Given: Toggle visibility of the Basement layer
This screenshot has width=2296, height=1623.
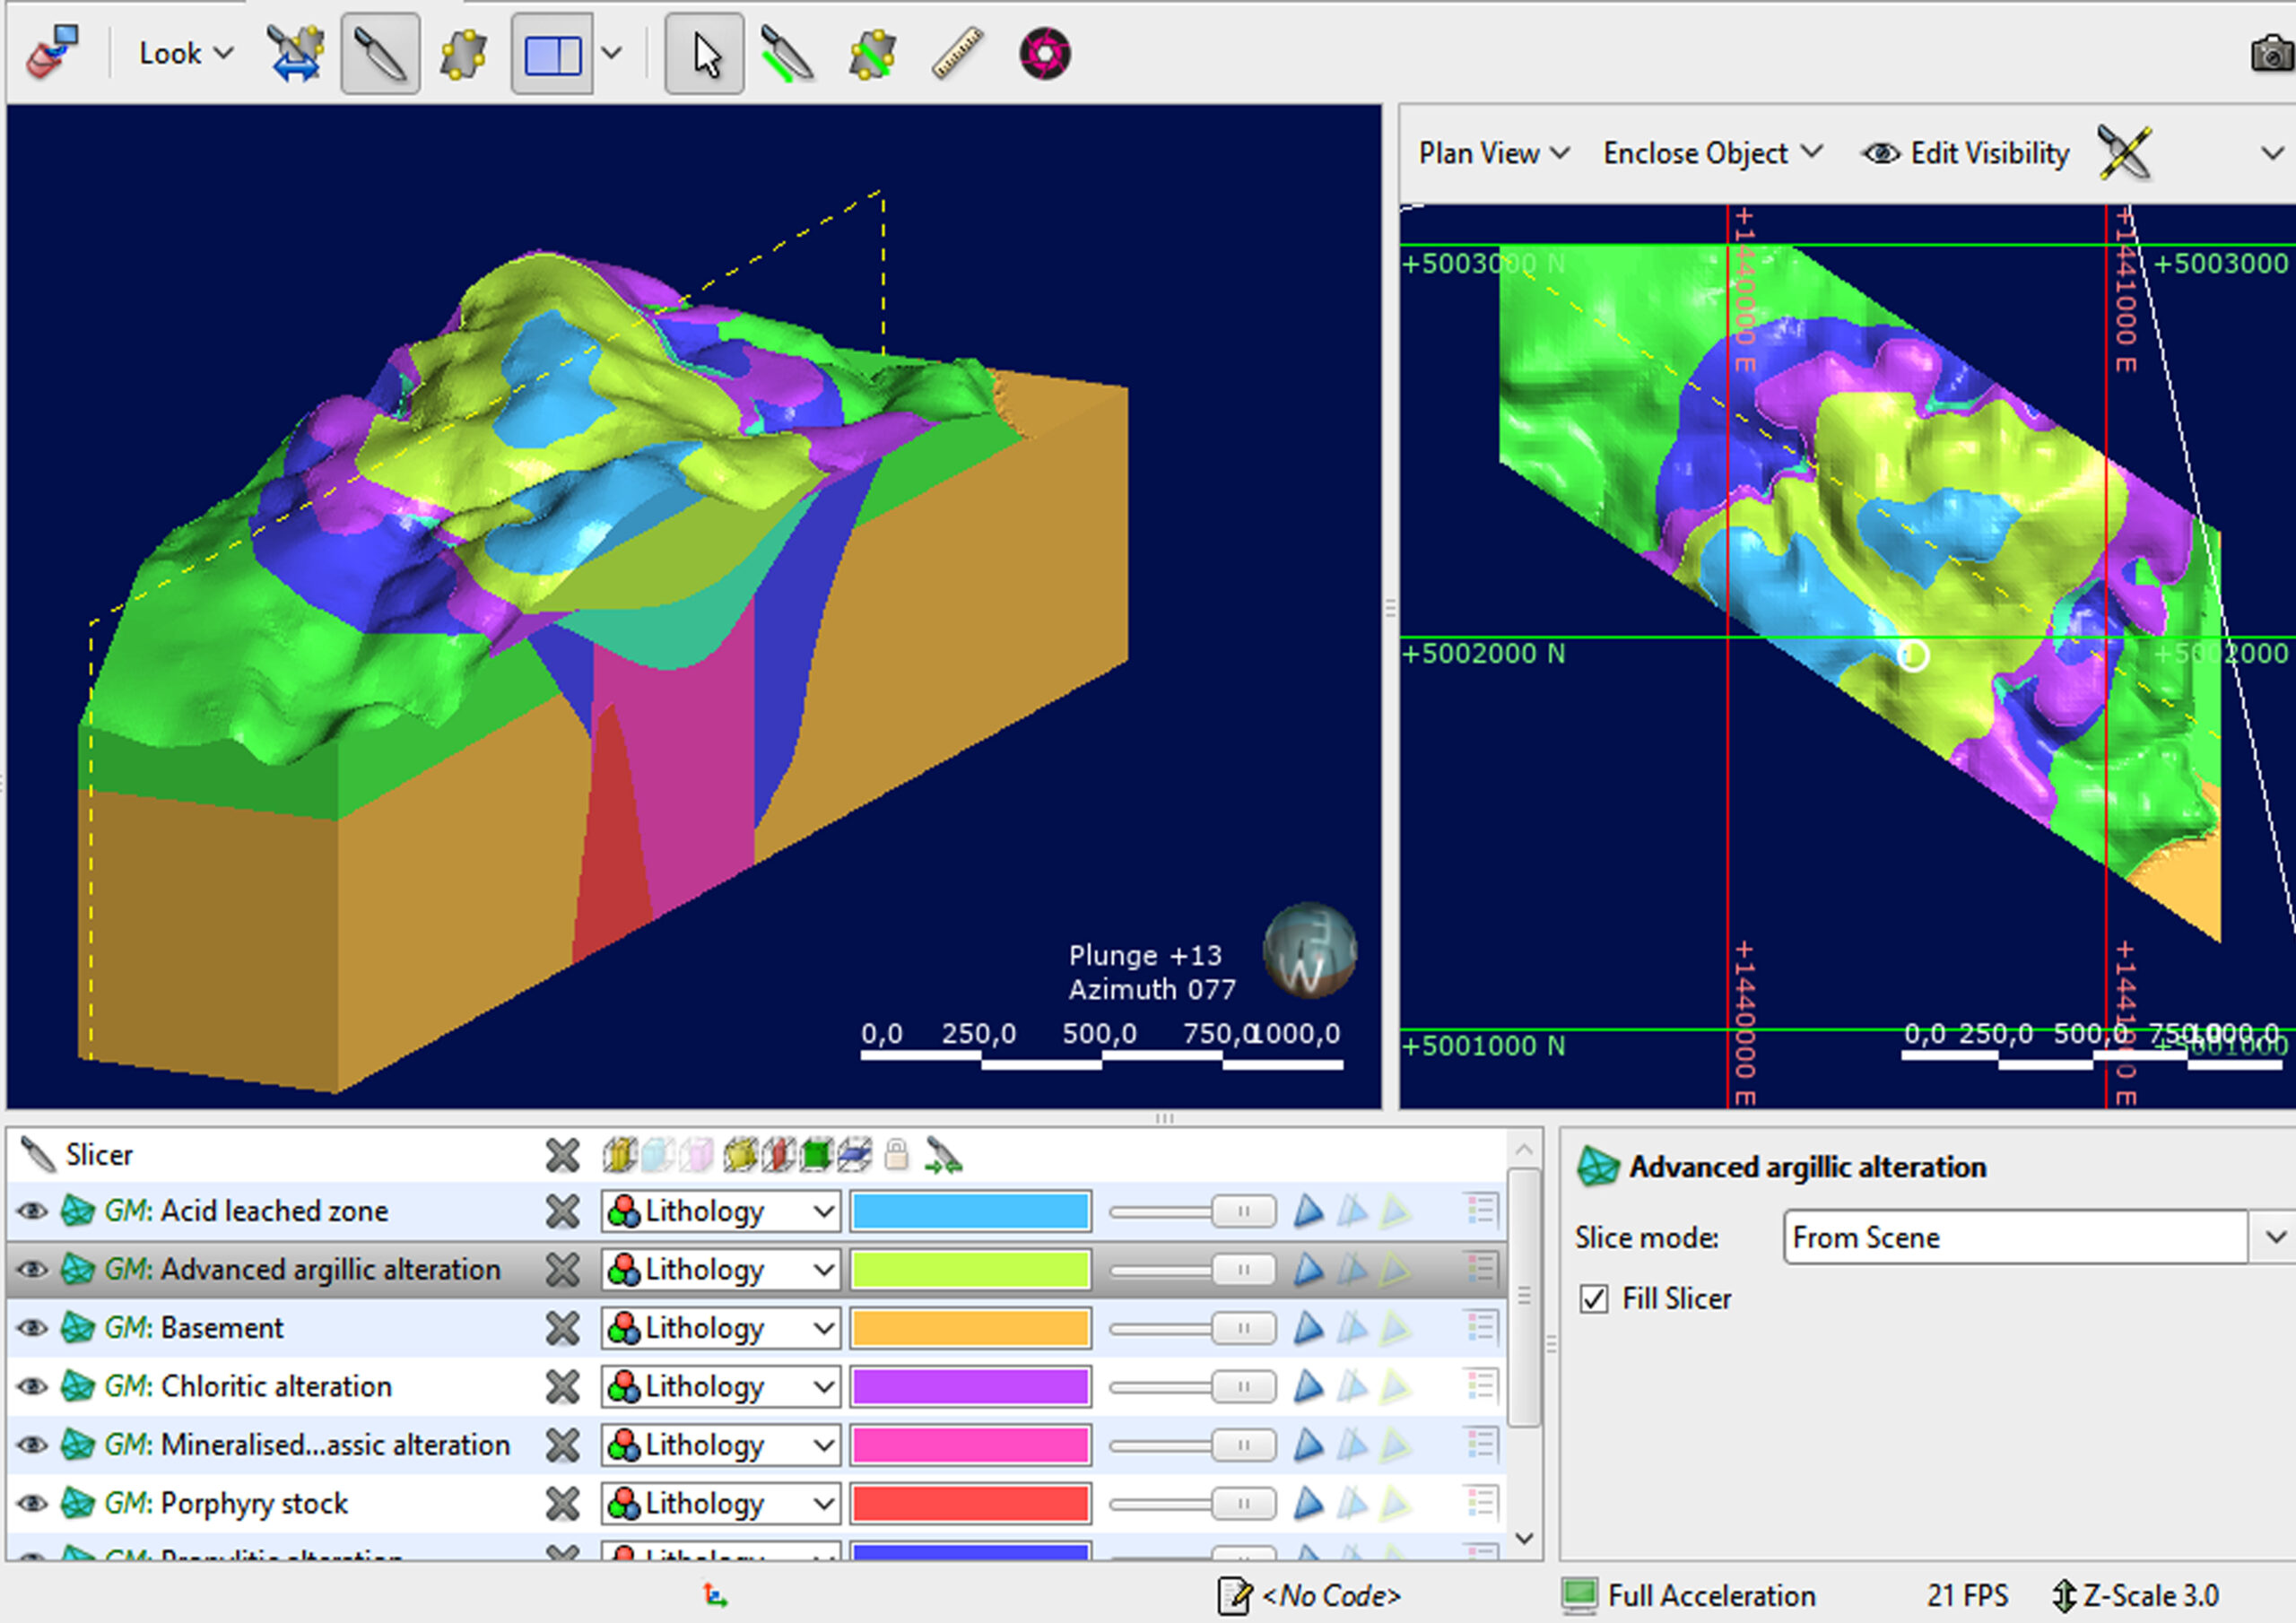Looking at the screenshot, I should pyautogui.click(x=32, y=1328).
